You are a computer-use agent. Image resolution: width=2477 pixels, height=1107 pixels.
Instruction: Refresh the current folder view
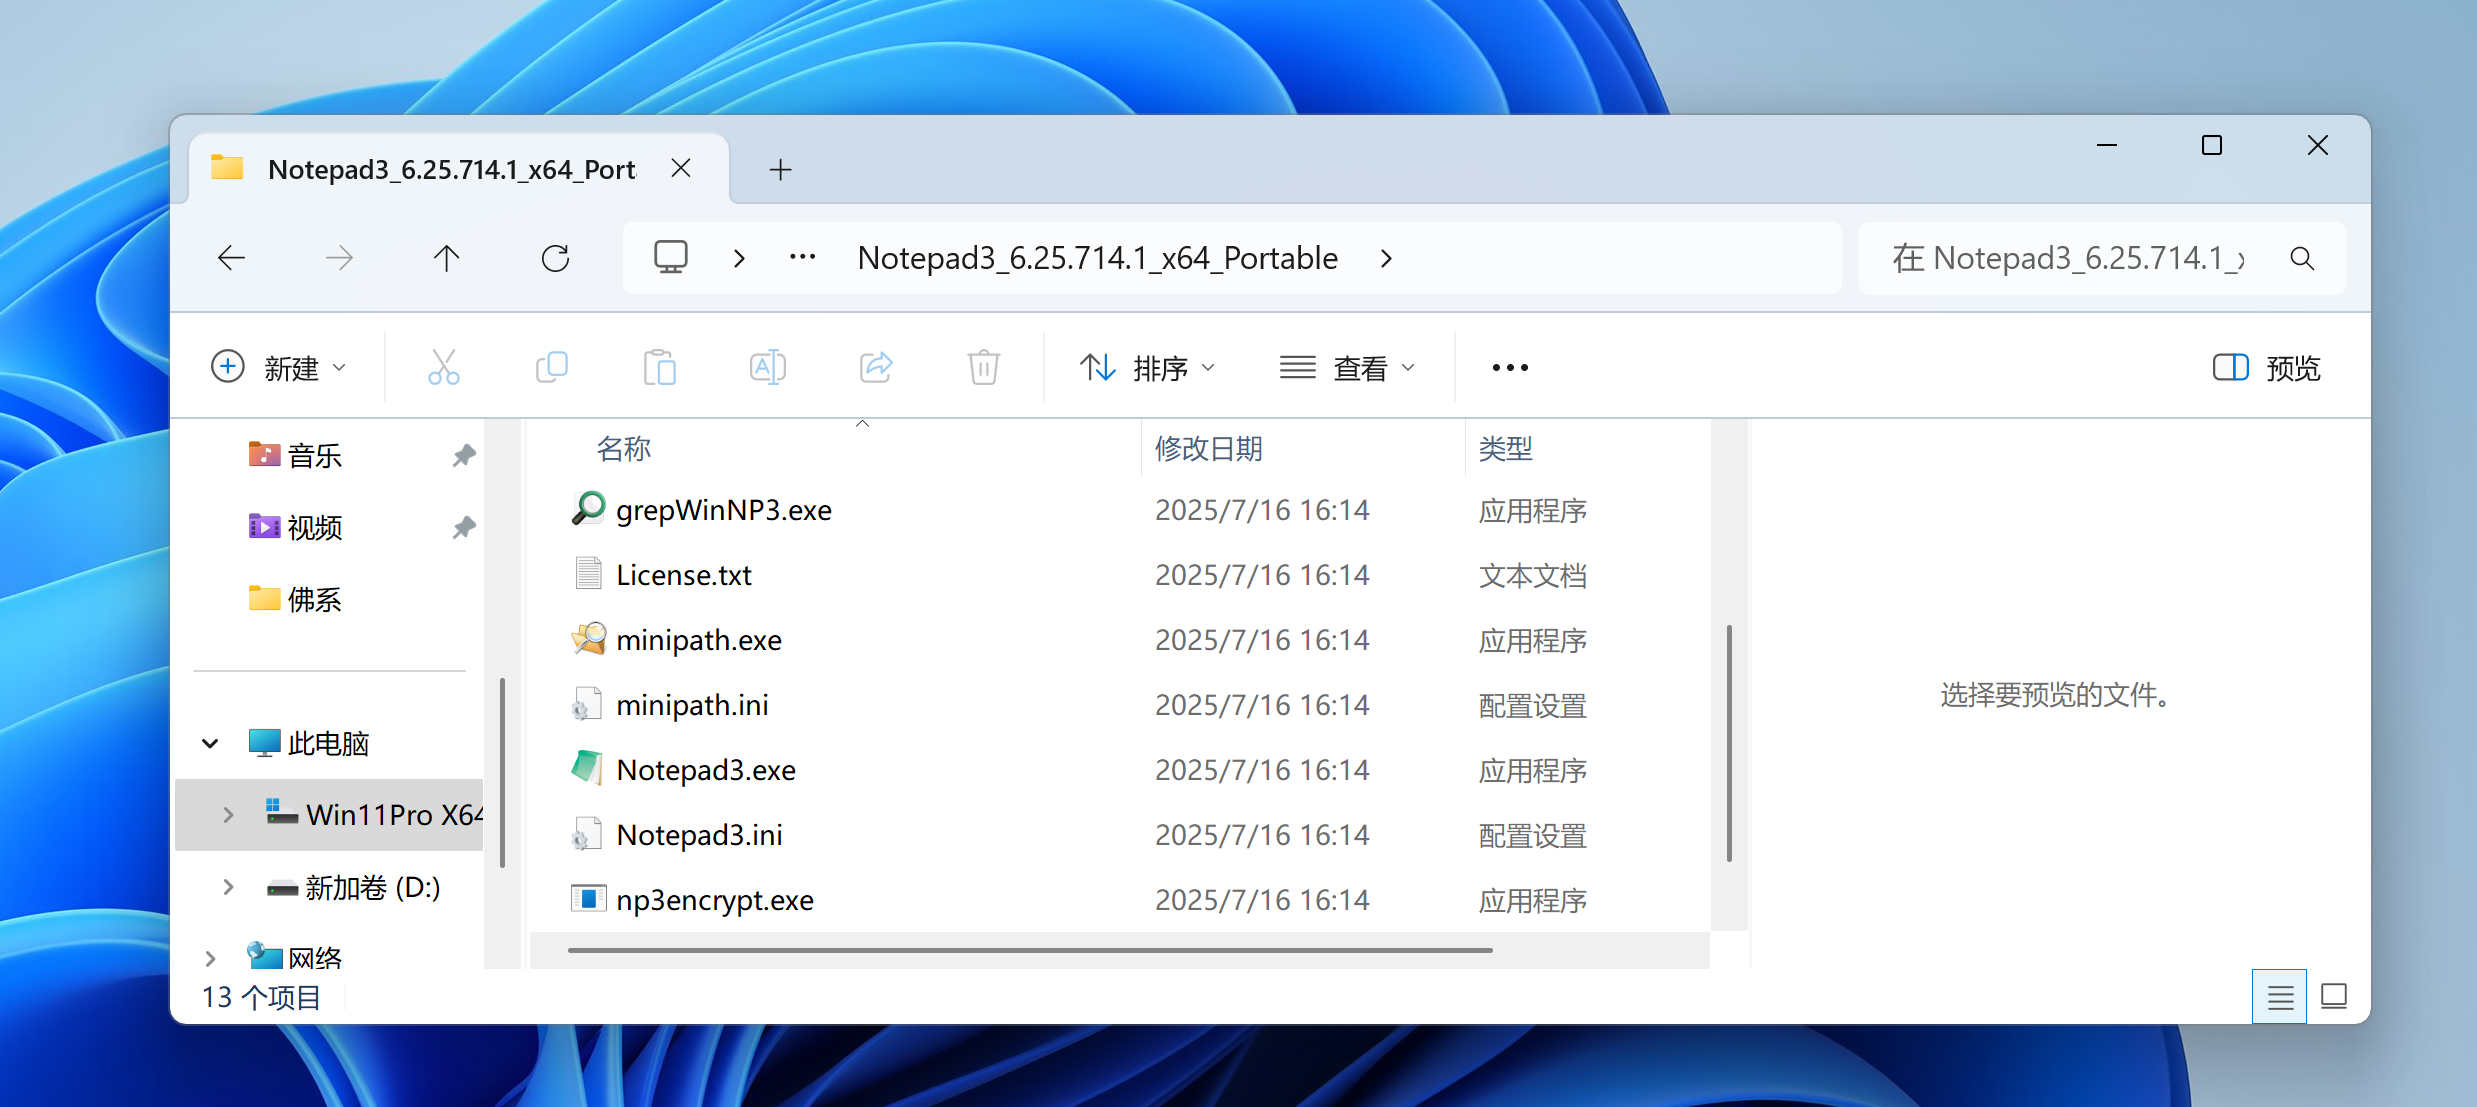click(555, 258)
